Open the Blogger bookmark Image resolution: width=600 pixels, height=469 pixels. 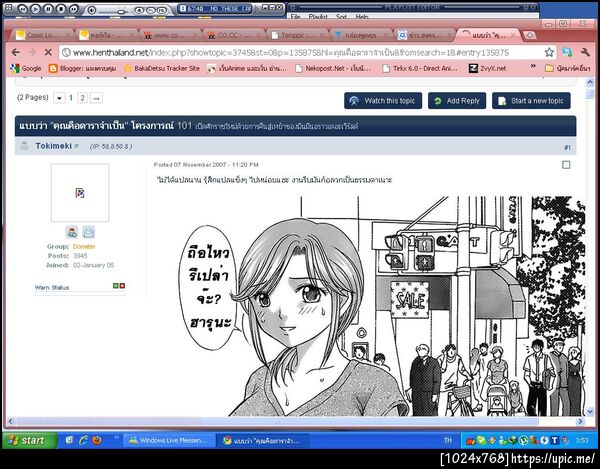[x=82, y=68]
